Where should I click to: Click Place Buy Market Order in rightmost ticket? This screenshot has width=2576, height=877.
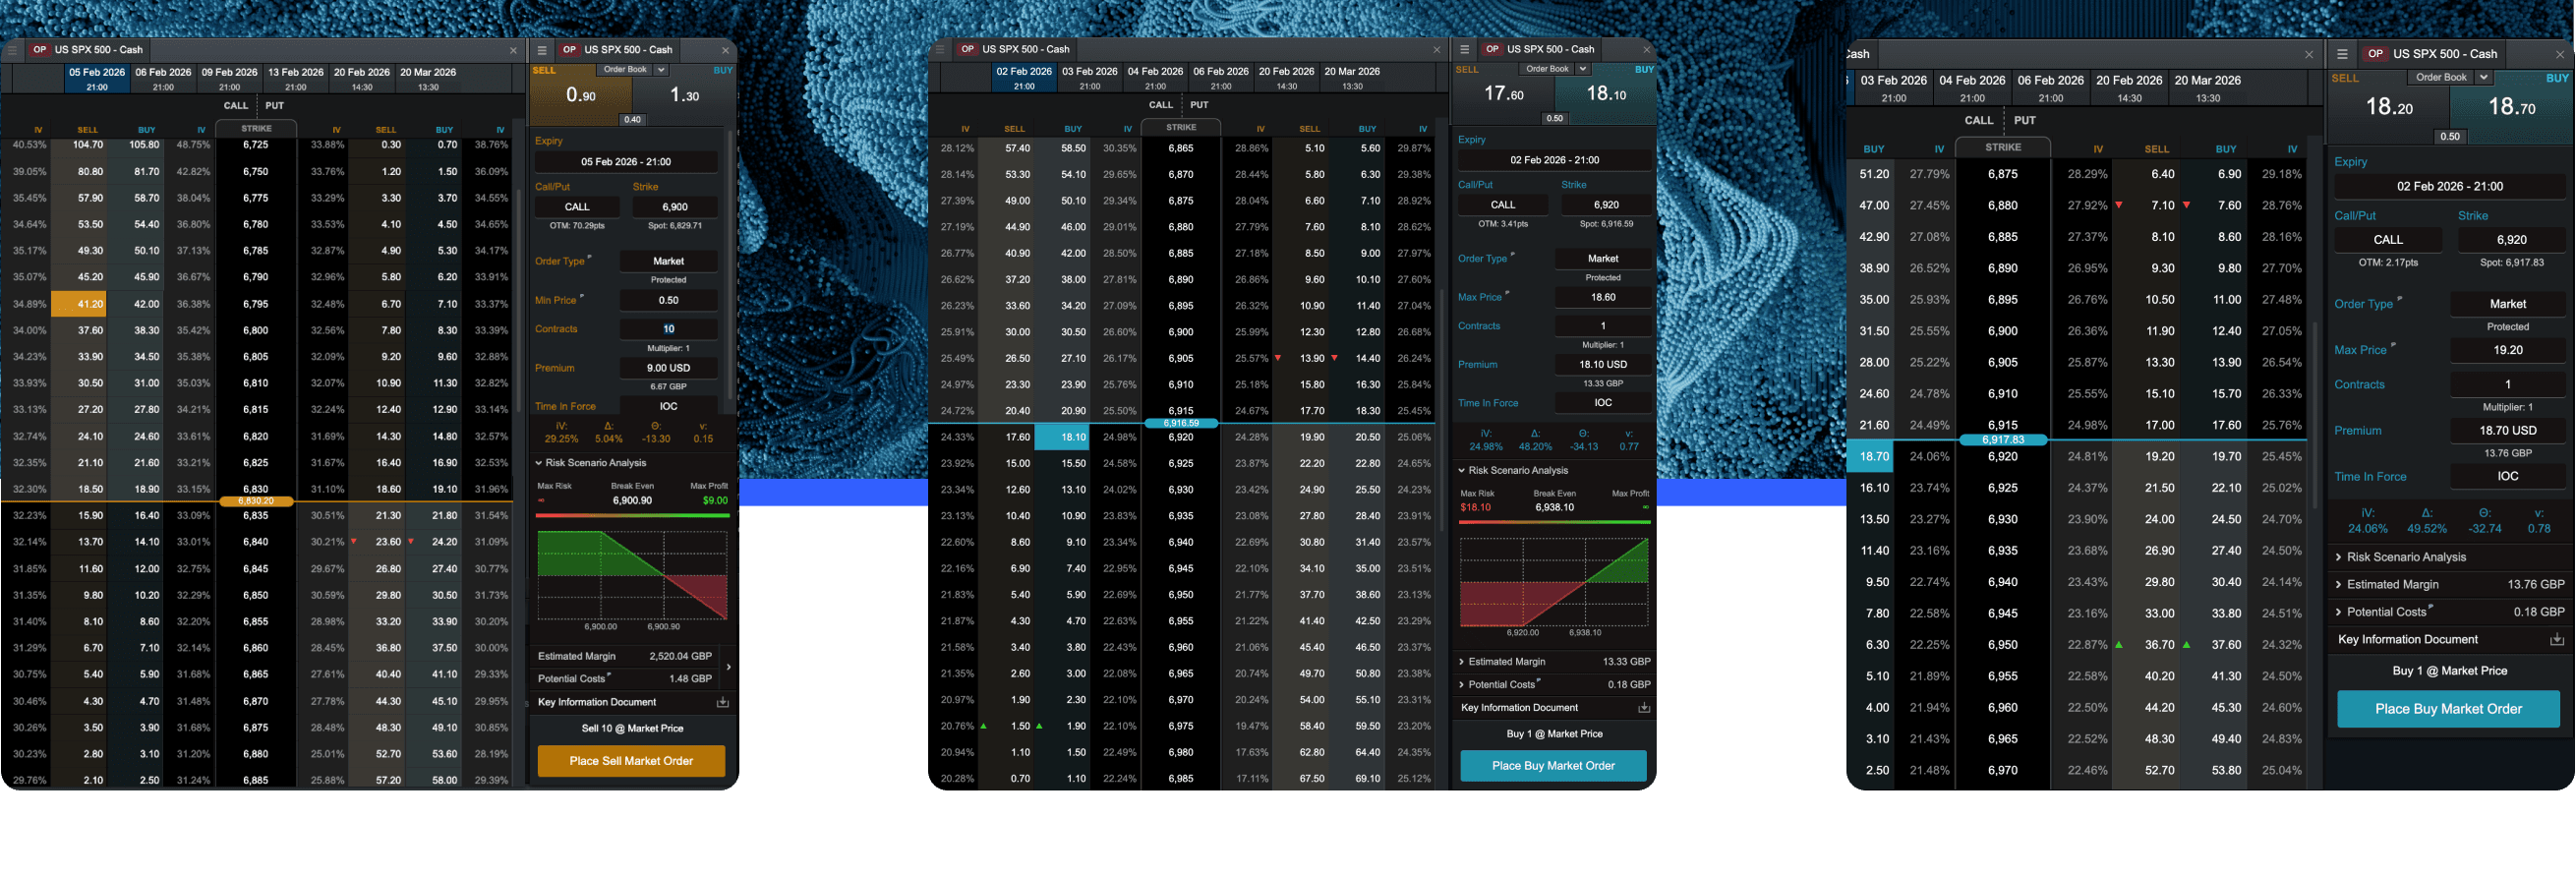point(2447,709)
